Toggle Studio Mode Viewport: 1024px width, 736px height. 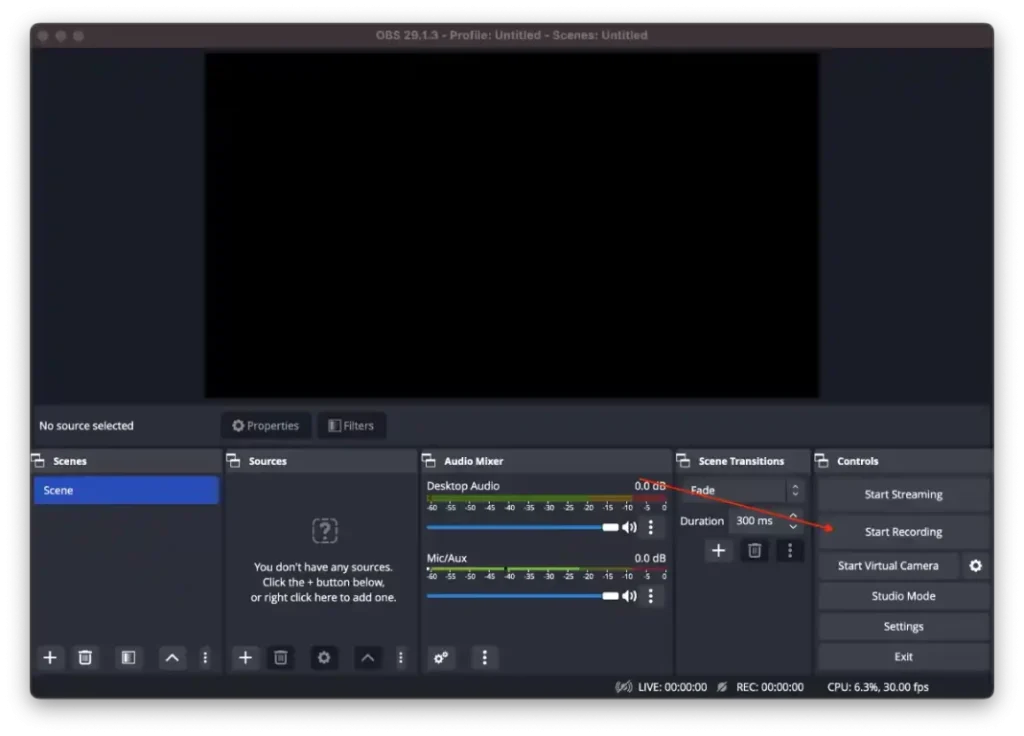tap(904, 596)
